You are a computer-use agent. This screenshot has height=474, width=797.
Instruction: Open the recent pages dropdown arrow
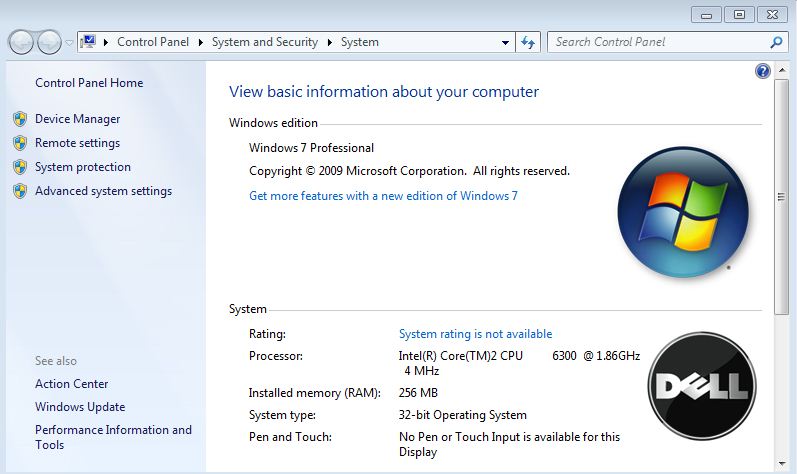[69, 43]
